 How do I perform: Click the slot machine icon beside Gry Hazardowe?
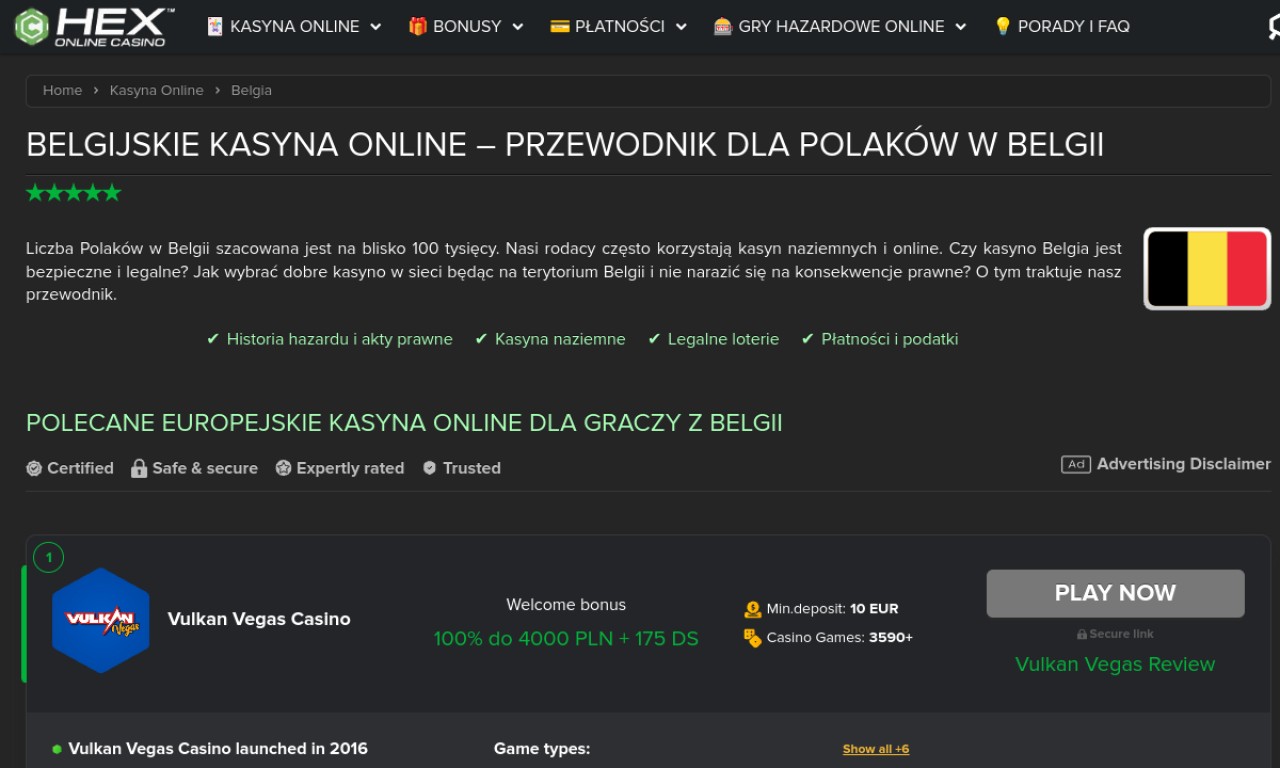point(723,27)
